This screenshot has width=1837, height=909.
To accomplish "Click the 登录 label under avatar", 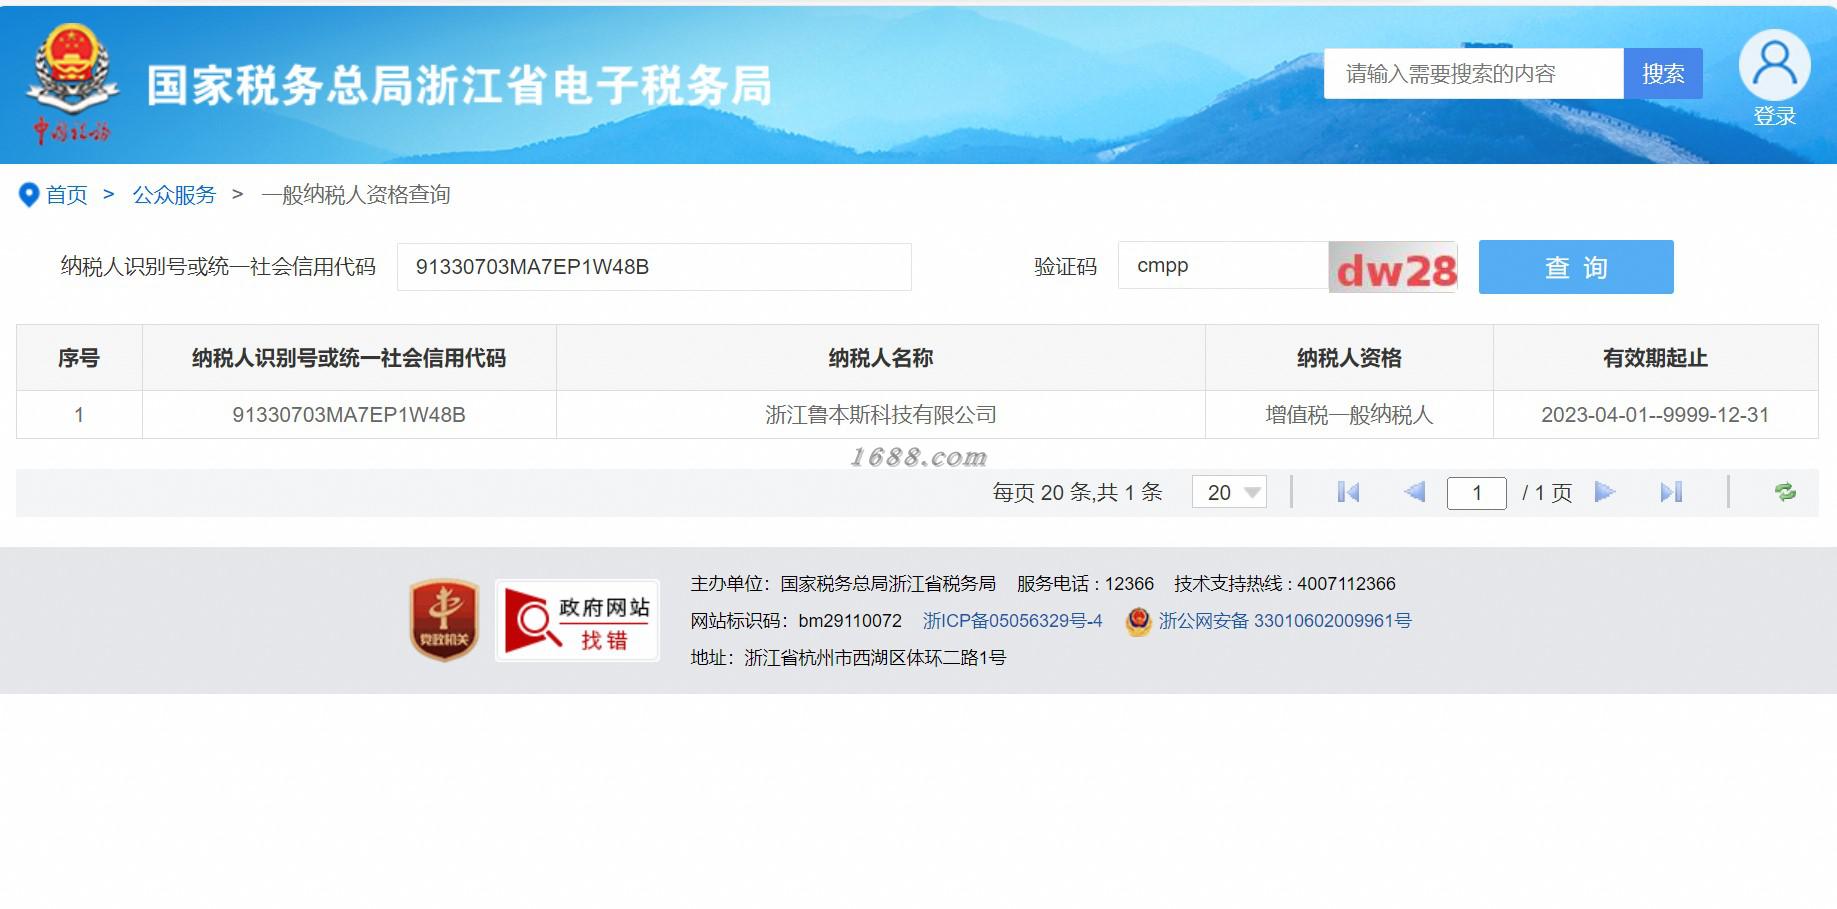I will 1774,116.
